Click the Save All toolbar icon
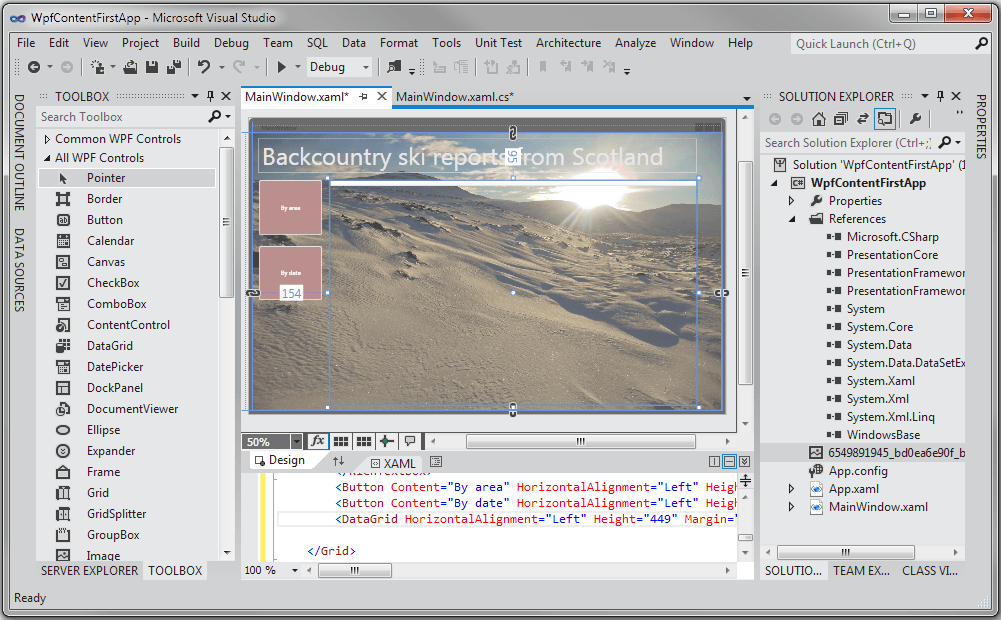This screenshot has width=1001, height=620. click(174, 67)
